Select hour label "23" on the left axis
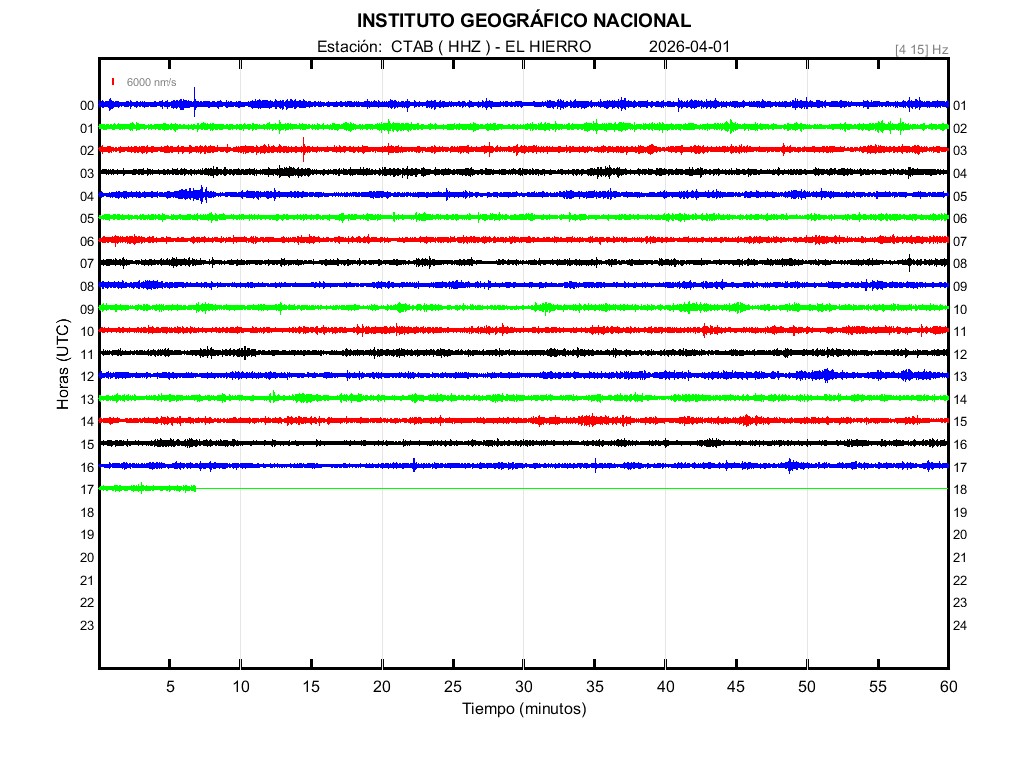Viewport: 1024px width, 768px height. (x=87, y=625)
